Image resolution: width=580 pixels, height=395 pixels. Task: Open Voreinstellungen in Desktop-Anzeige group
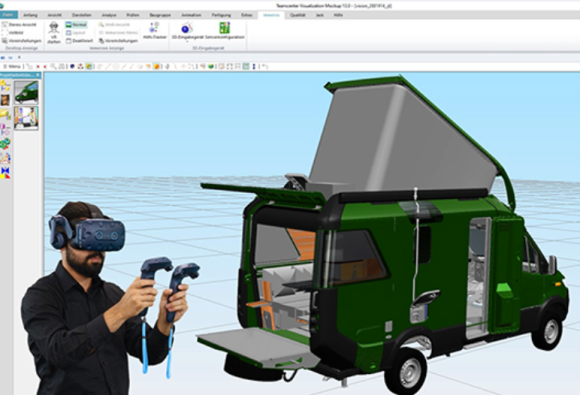click(x=21, y=41)
